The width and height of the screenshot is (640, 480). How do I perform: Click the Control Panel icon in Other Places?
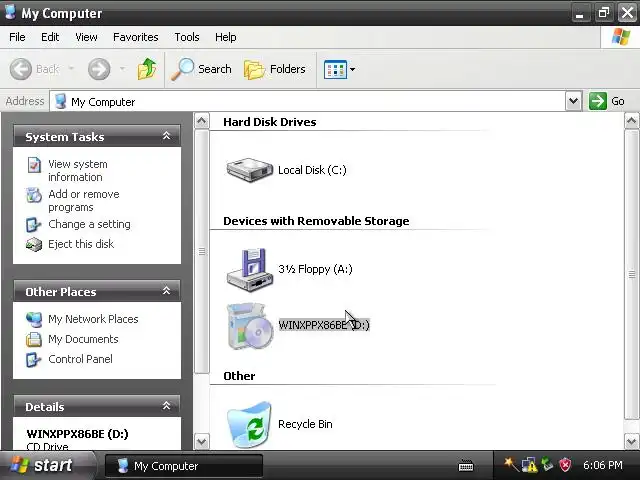pyautogui.click(x=33, y=360)
